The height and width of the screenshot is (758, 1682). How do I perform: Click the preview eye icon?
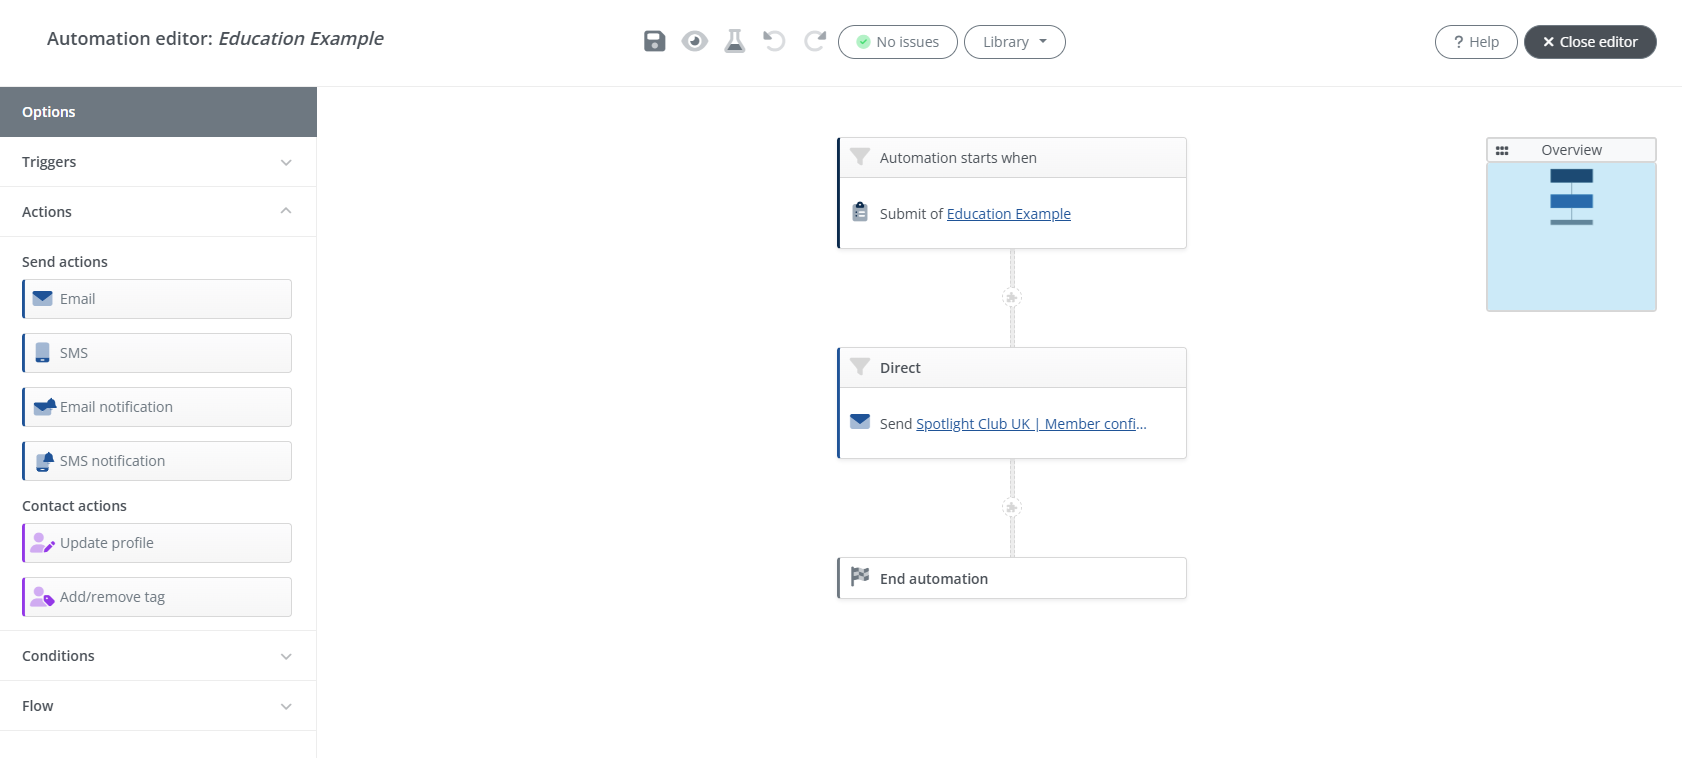click(x=694, y=41)
